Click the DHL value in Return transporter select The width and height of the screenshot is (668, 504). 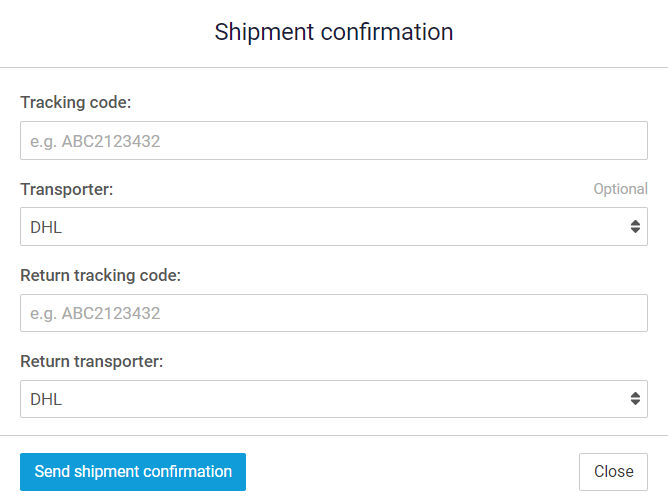(46, 399)
